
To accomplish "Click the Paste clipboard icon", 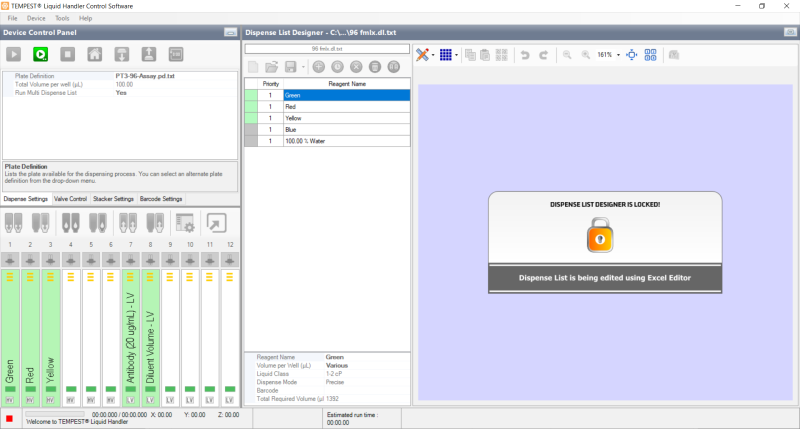I will (485, 55).
